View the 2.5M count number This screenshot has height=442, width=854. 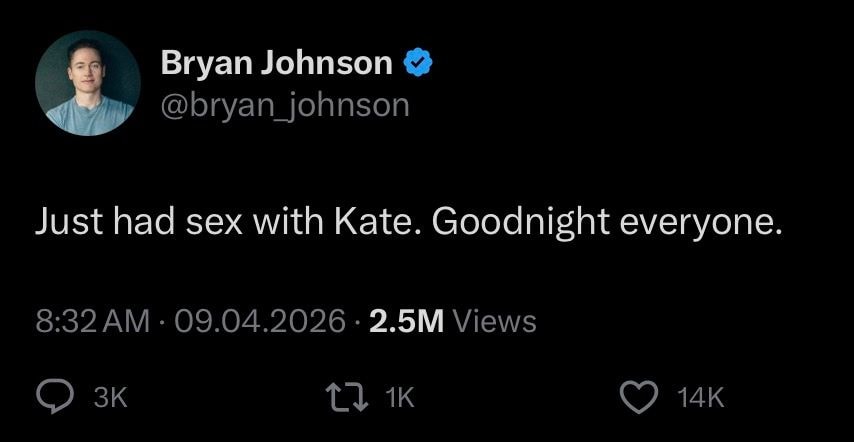[406, 321]
